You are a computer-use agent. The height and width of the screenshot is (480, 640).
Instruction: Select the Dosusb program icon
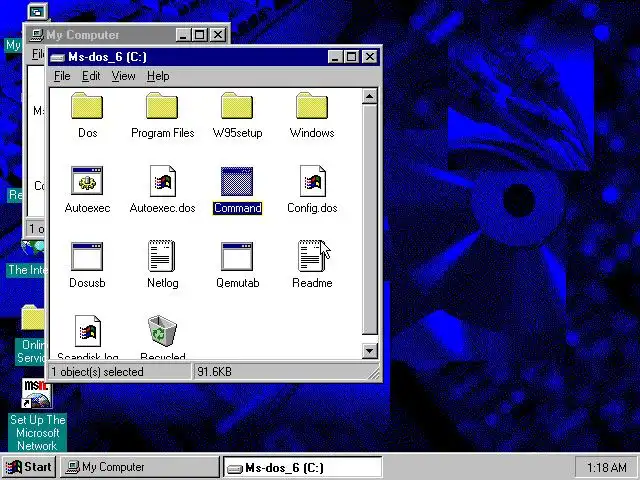tap(87, 256)
